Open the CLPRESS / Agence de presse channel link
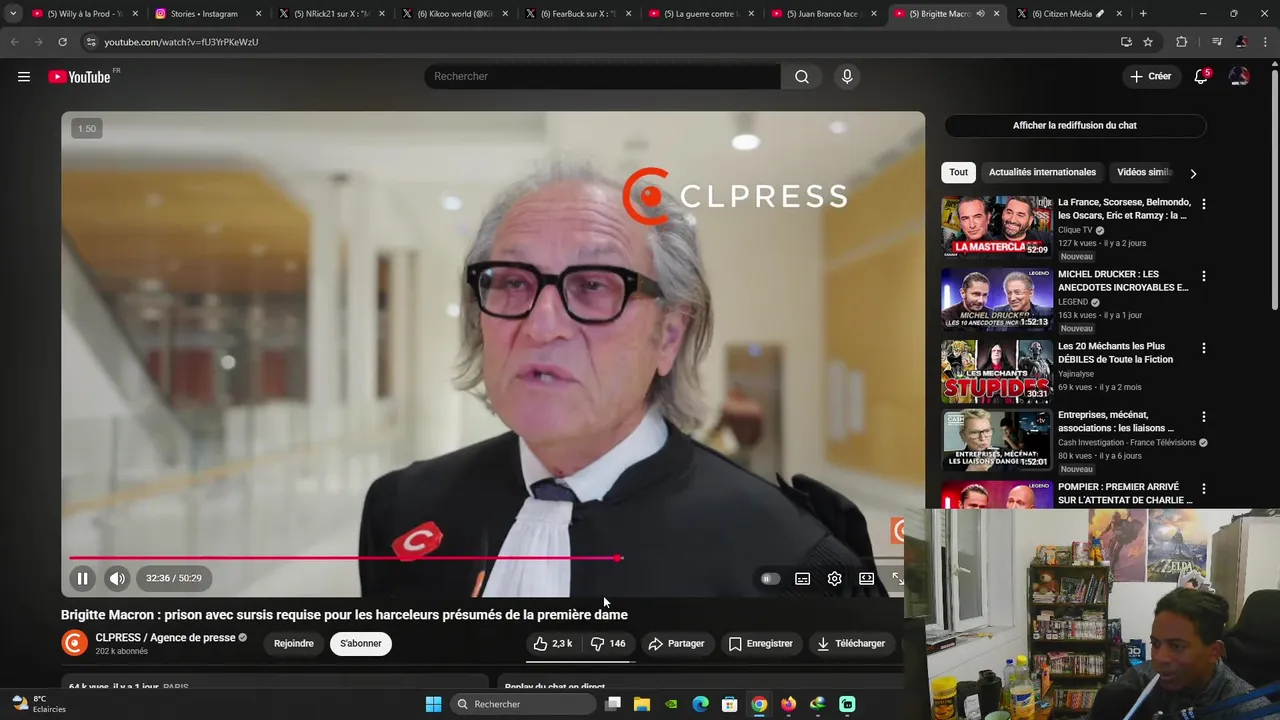This screenshot has height=720, width=1280. point(165,638)
